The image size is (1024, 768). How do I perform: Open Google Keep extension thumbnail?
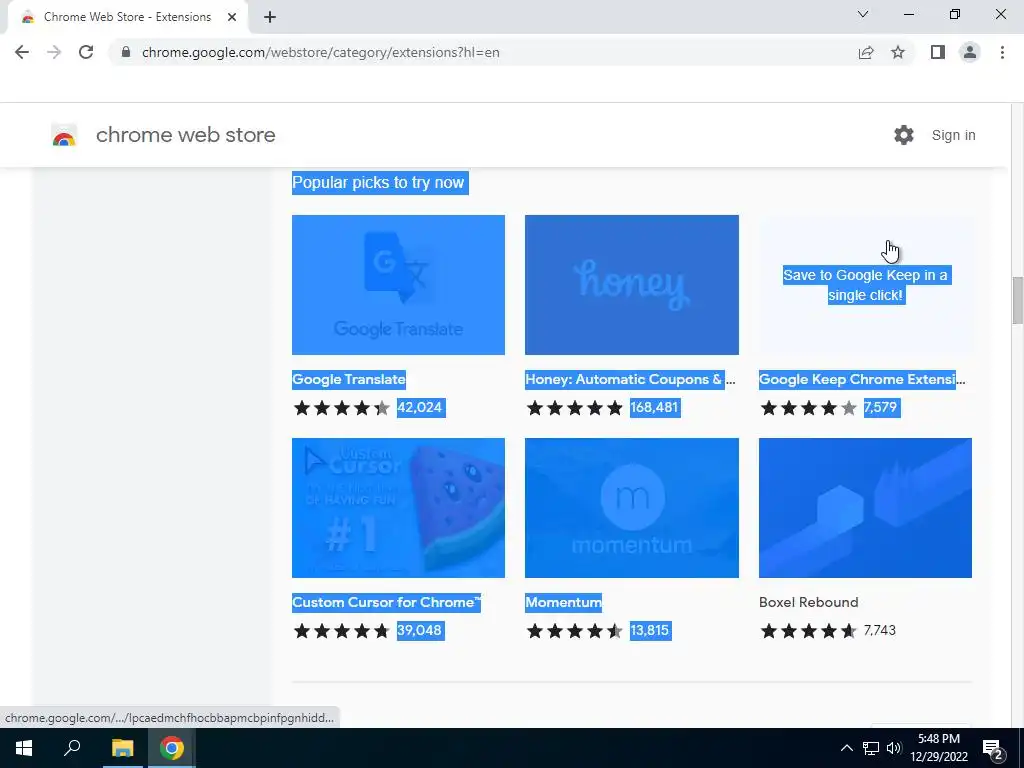click(x=865, y=285)
